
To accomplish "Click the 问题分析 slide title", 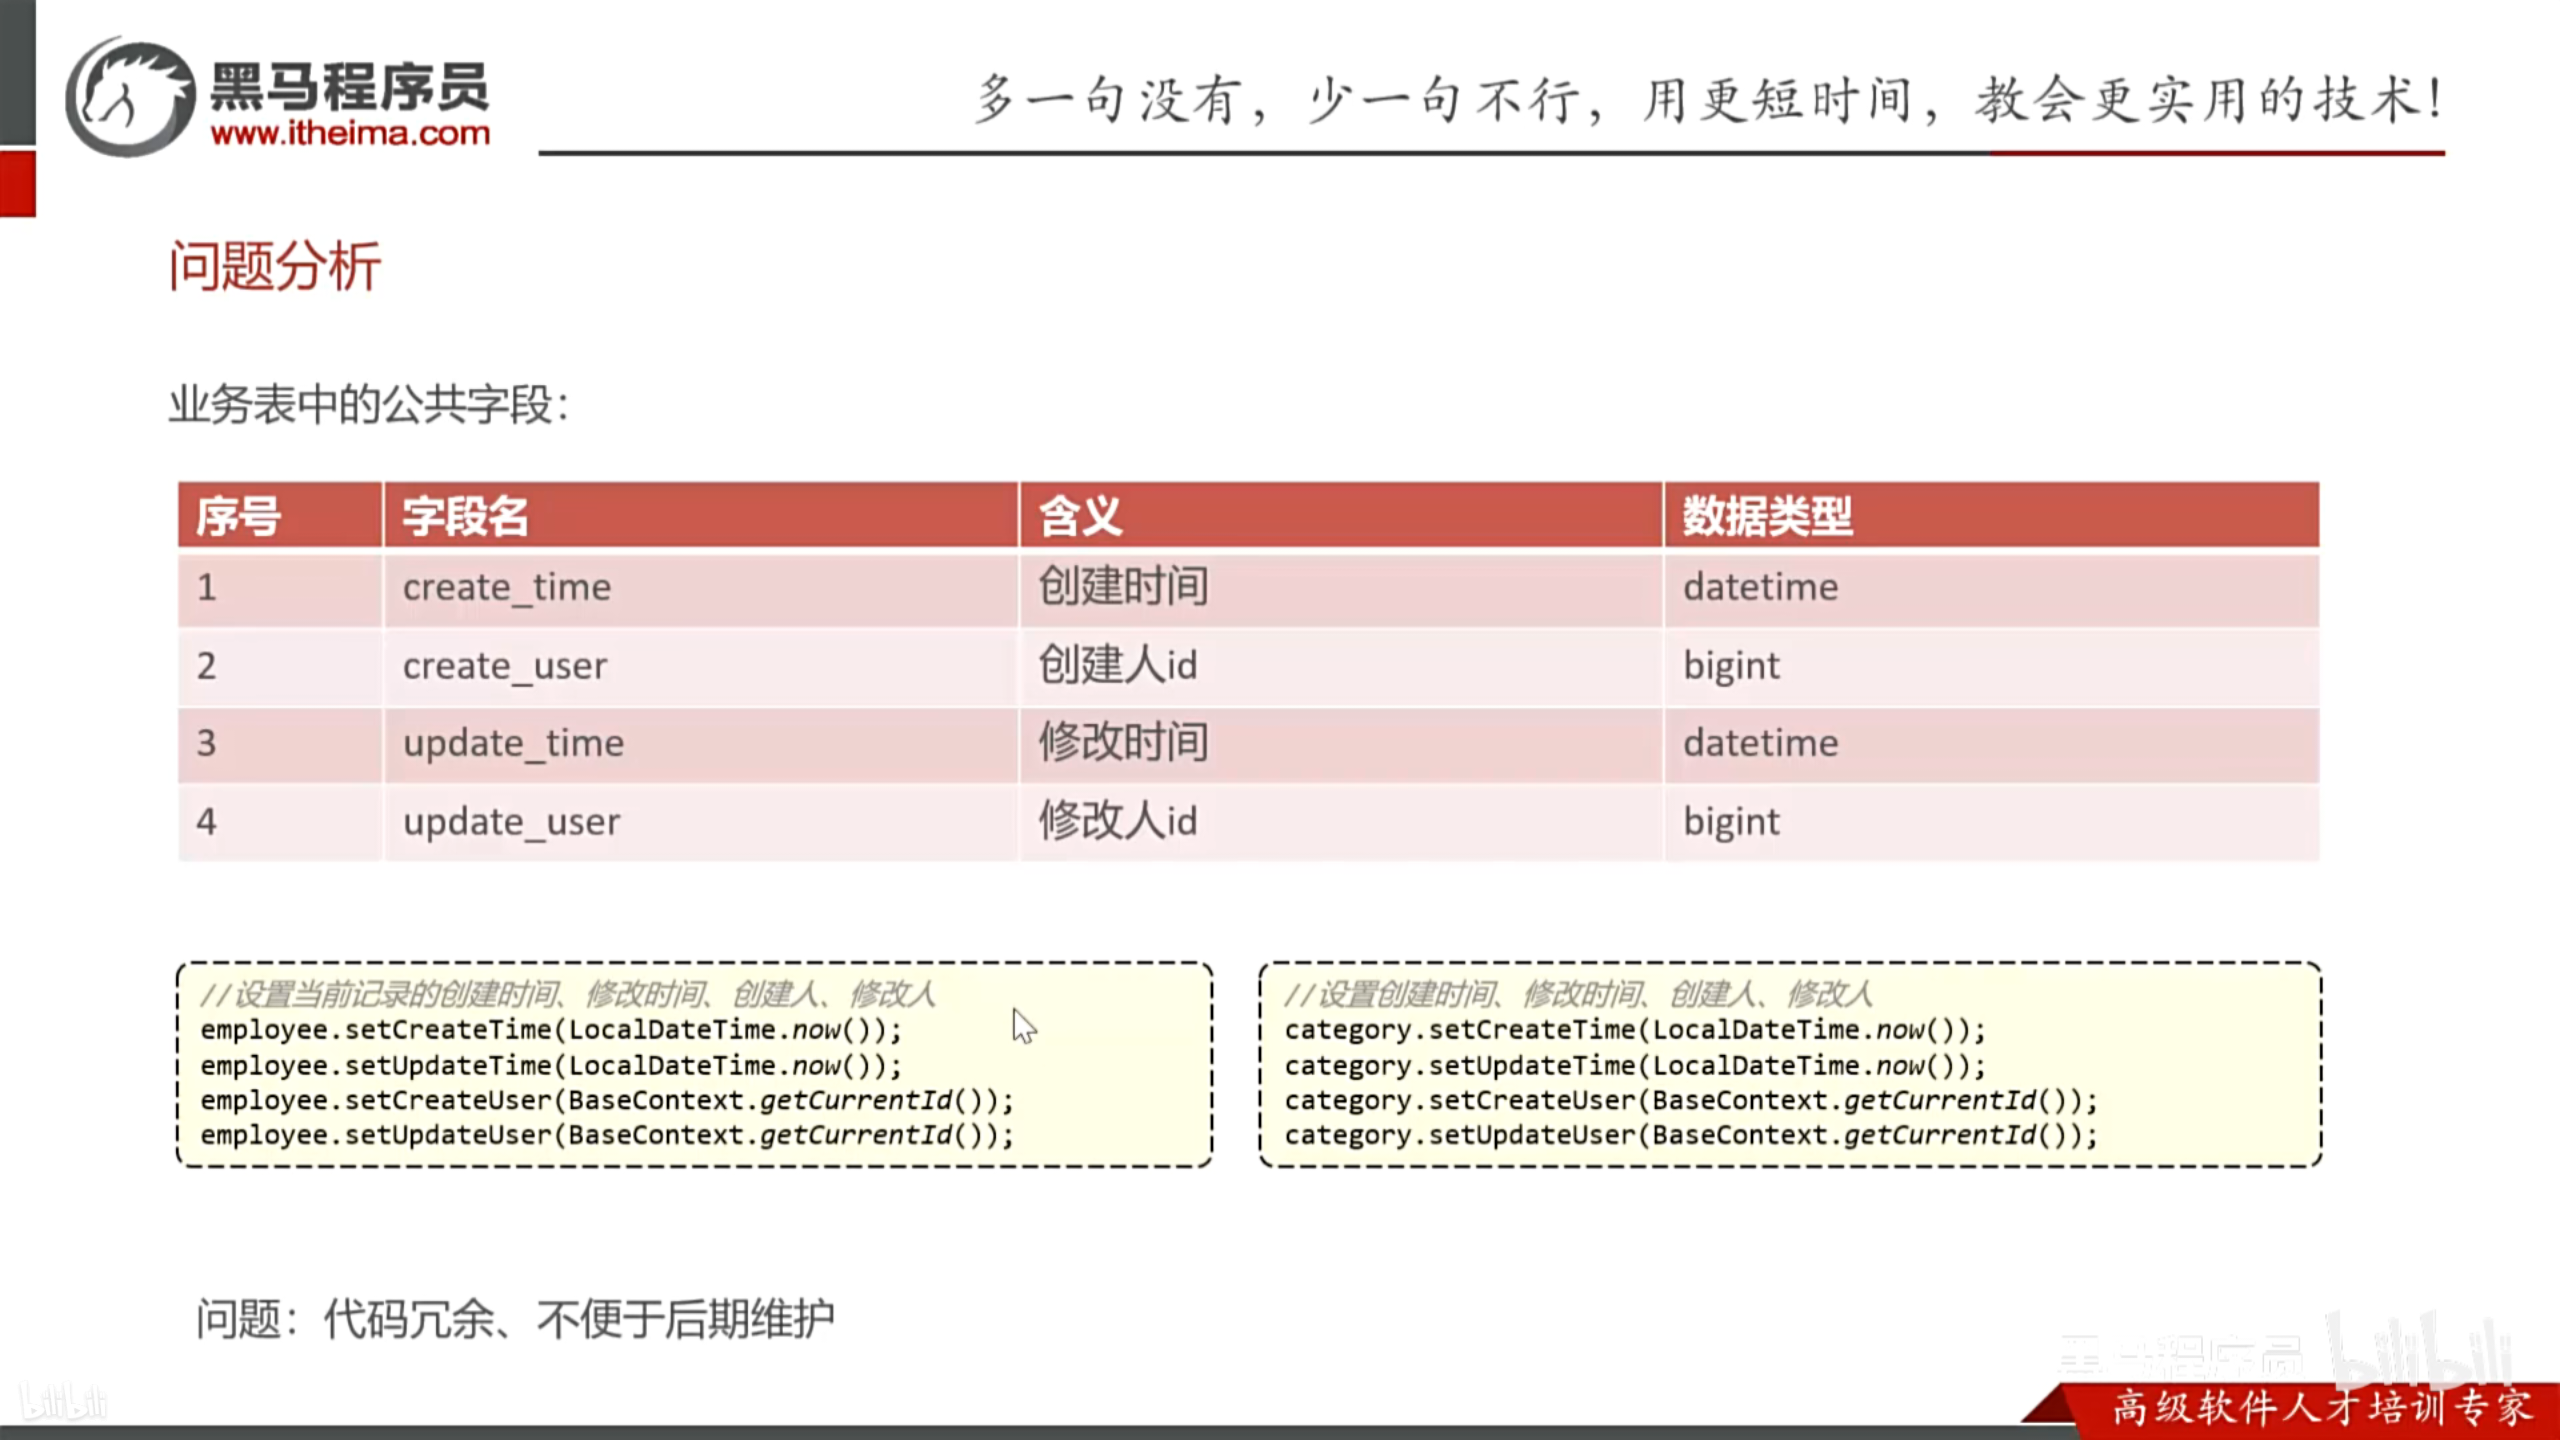I will [x=275, y=266].
